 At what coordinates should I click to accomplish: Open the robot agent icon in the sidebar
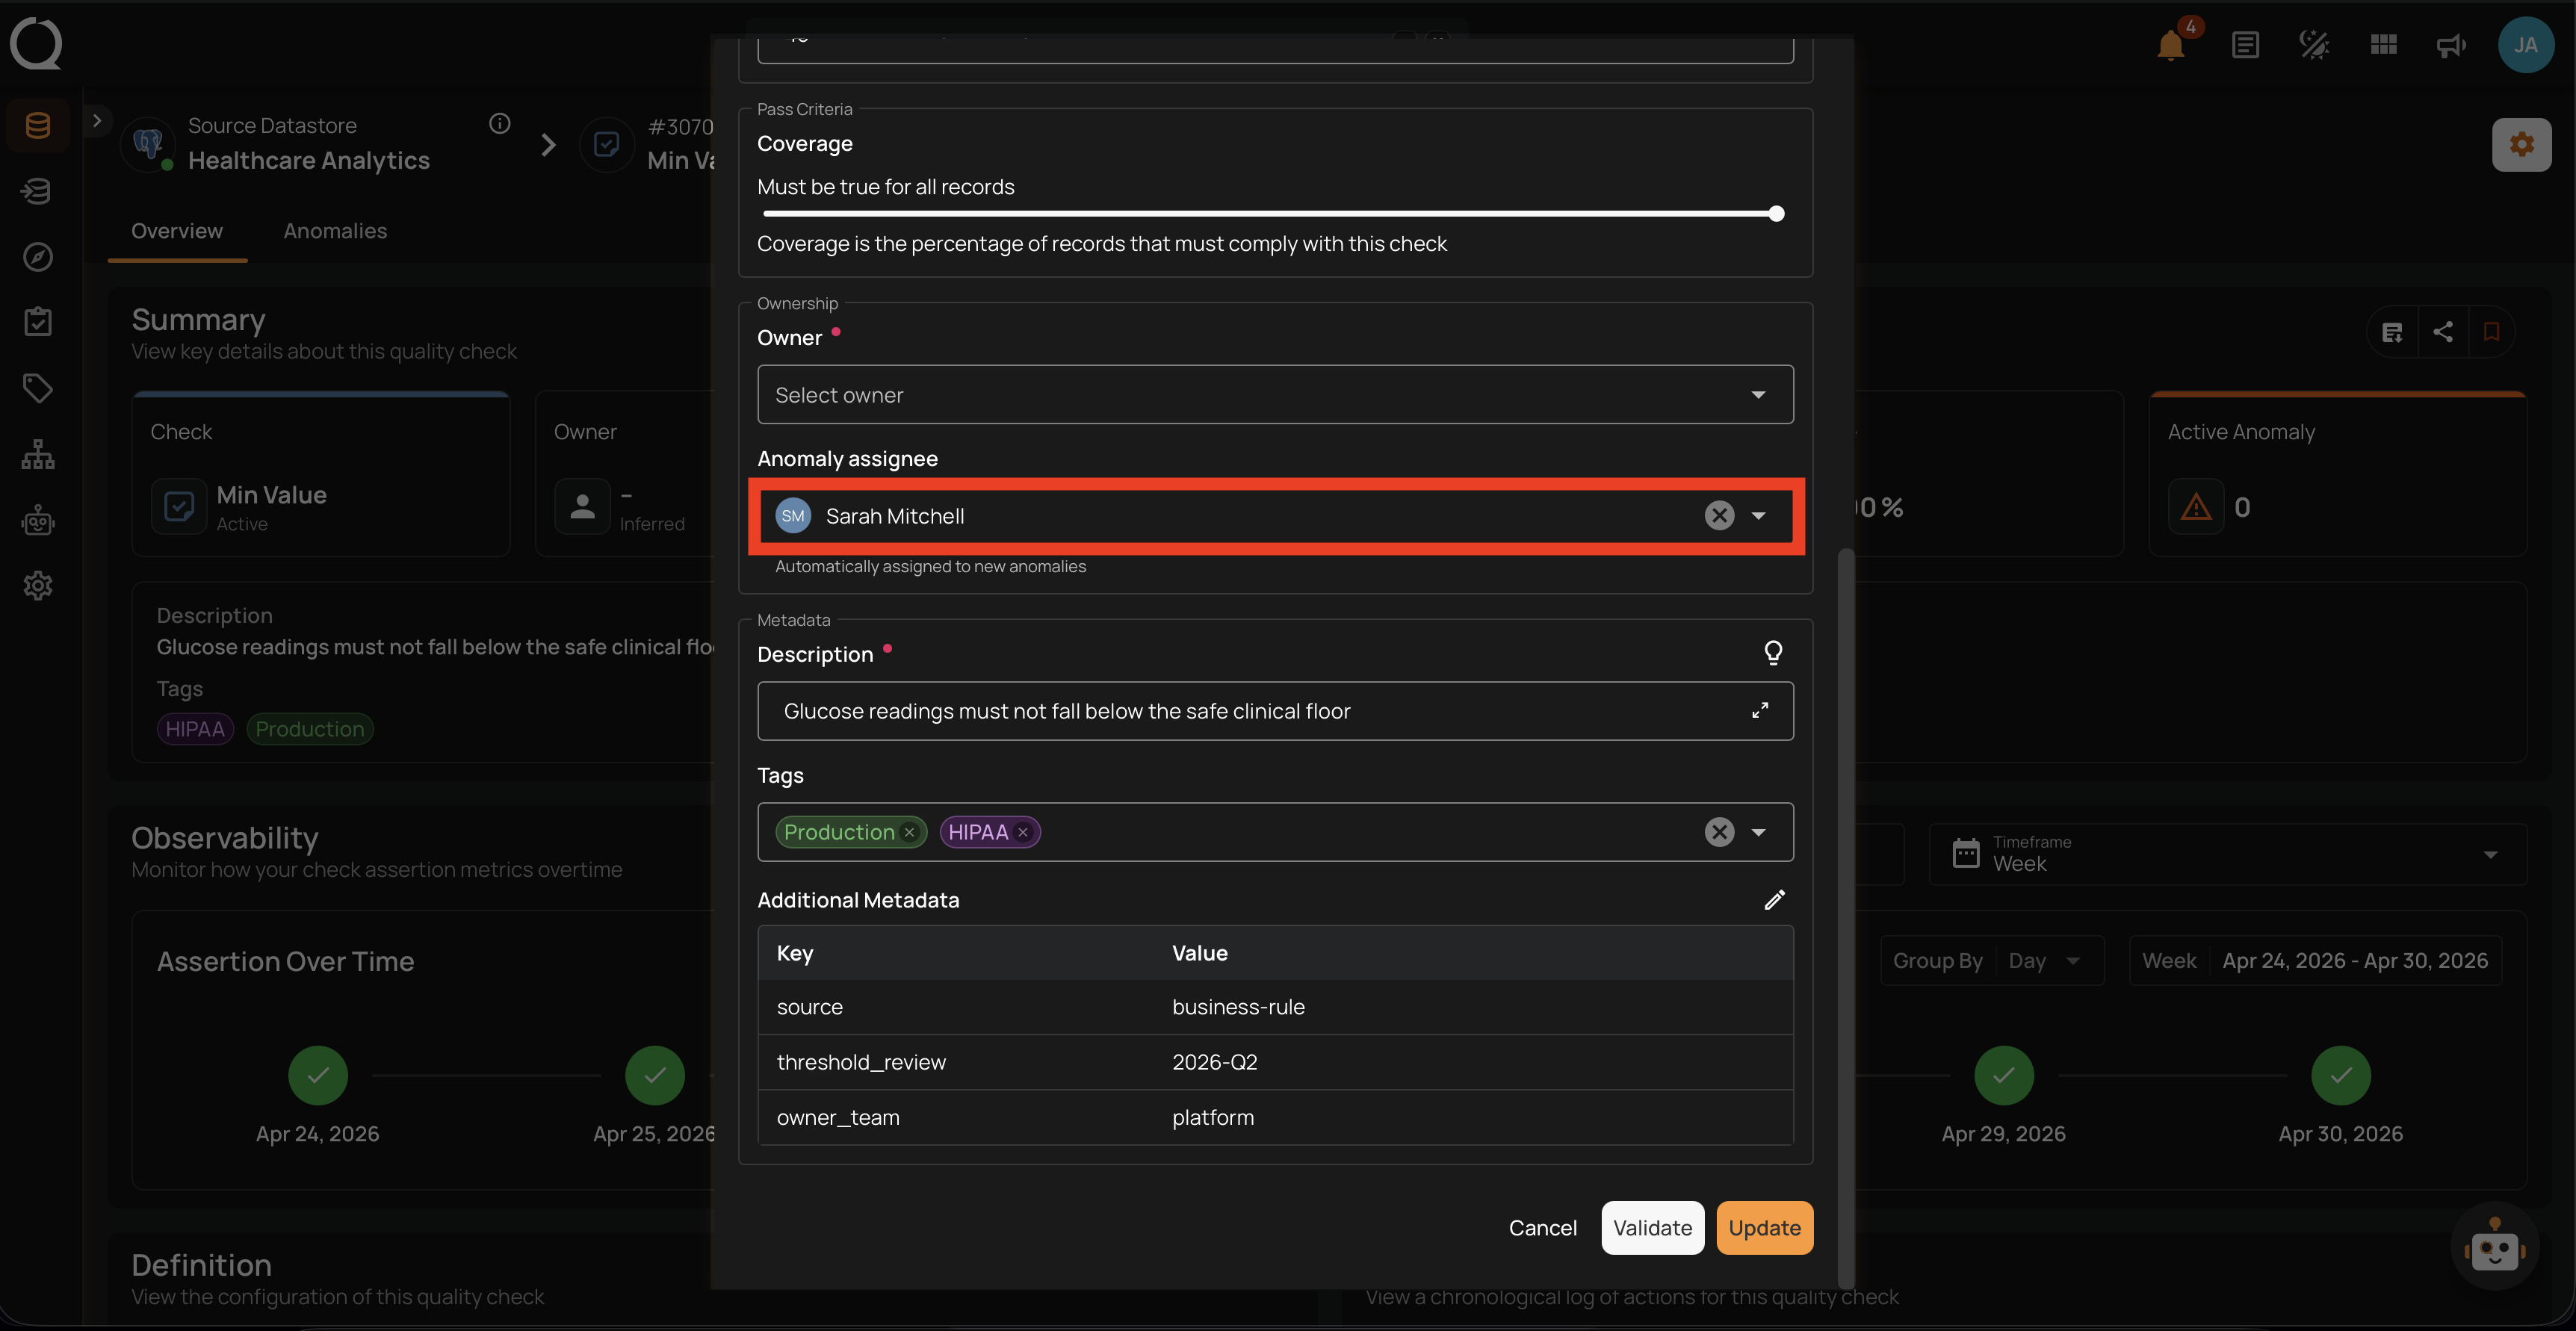pyautogui.click(x=38, y=520)
